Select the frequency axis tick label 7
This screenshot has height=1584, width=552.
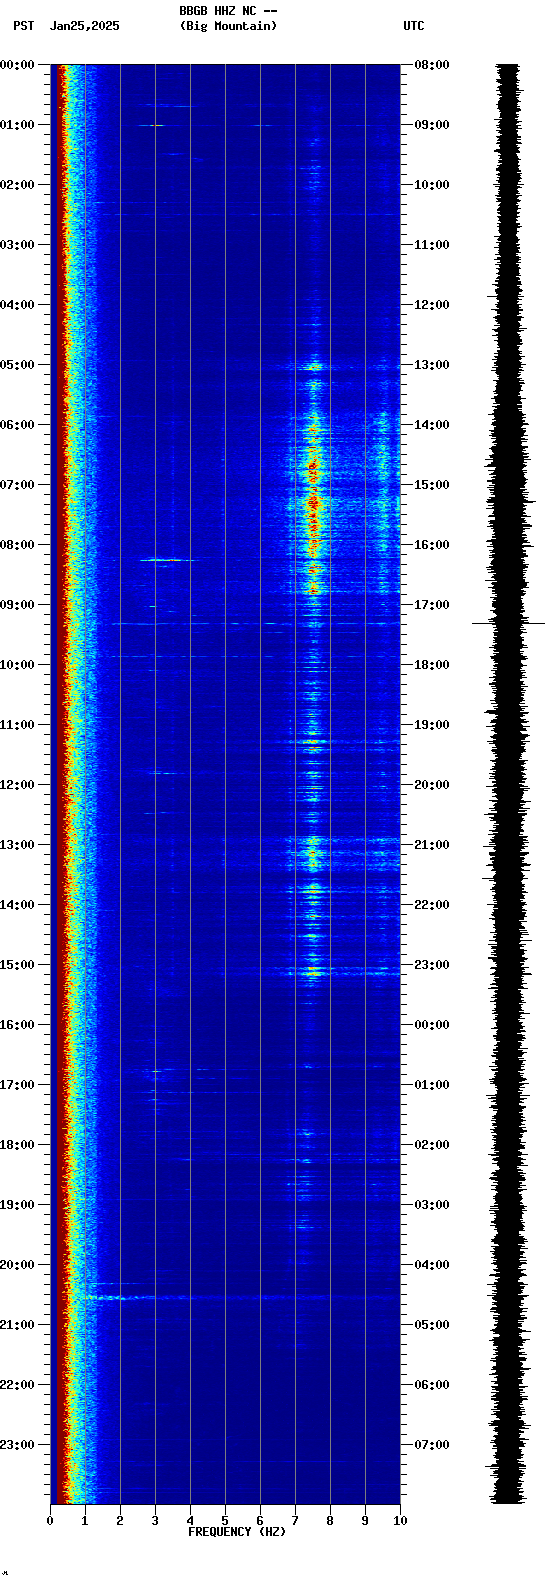pos(295,1521)
